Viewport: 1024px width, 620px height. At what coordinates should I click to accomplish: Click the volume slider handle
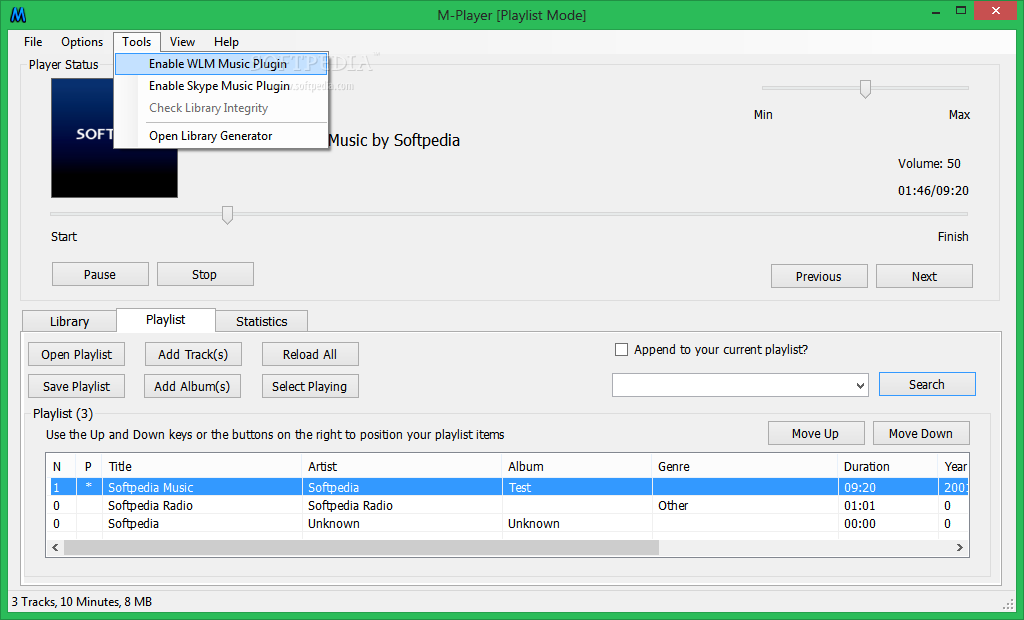point(865,88)
